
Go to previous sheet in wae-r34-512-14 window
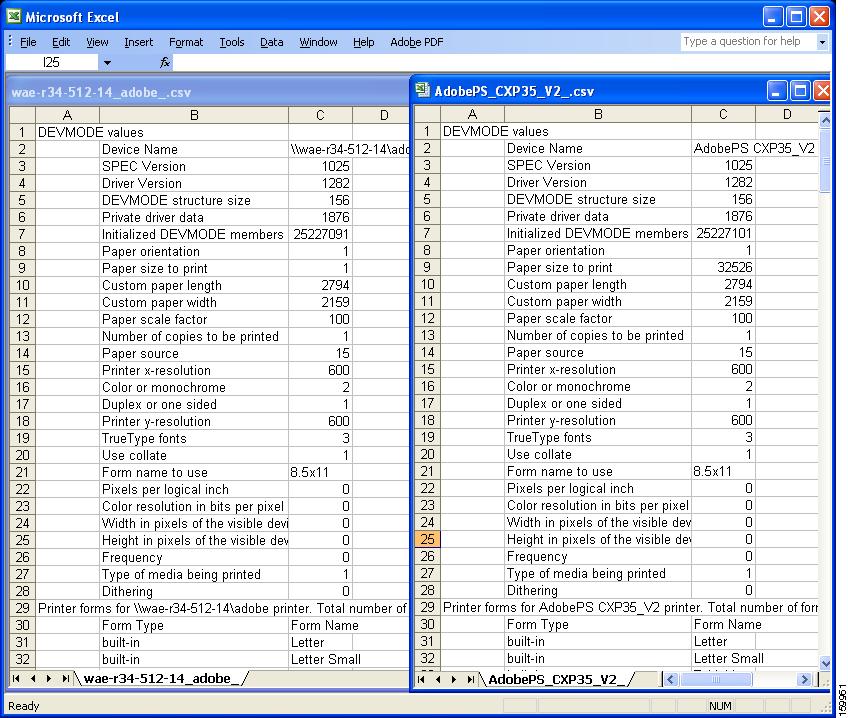[33, 678]
